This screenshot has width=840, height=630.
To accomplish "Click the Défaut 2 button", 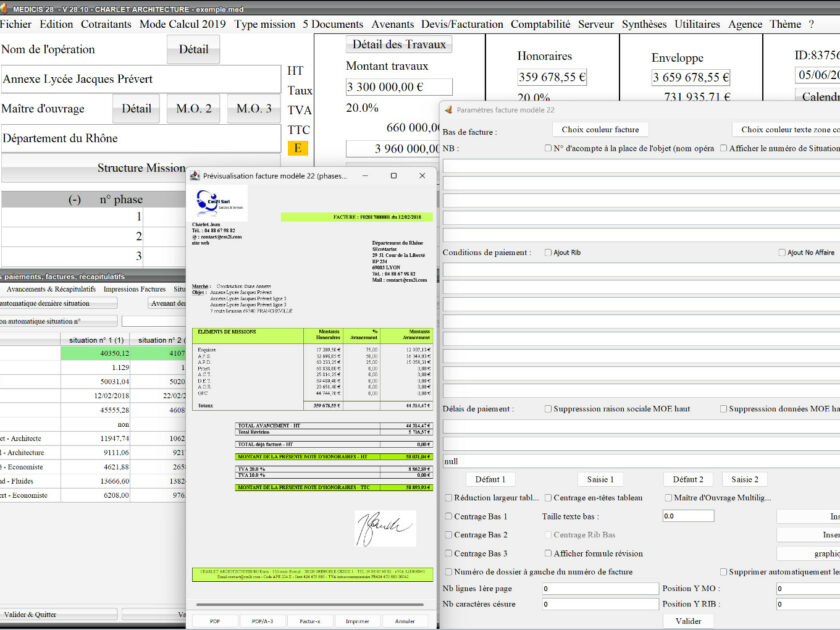I will click(688, 479).
